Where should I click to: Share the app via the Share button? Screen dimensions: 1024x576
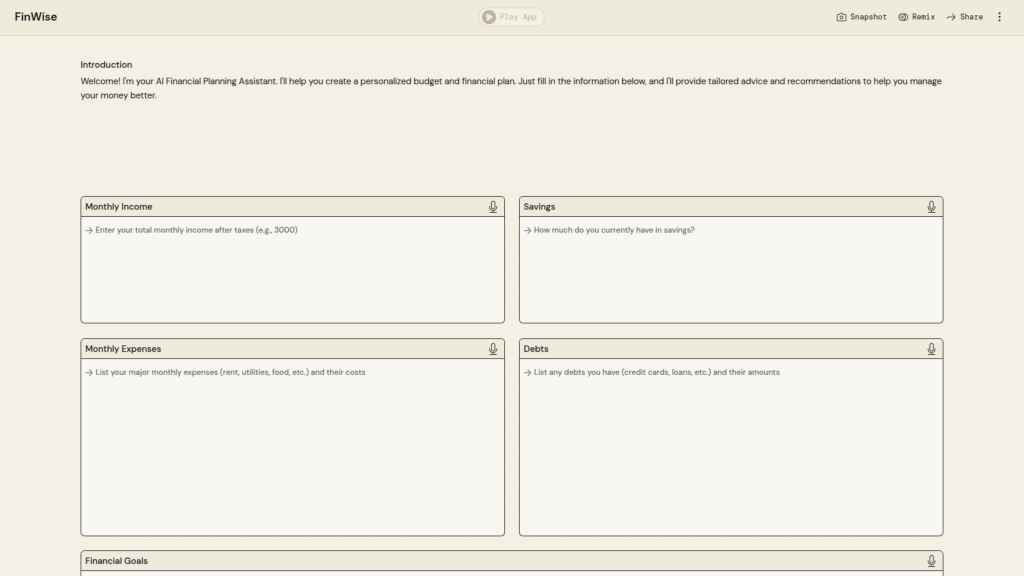964,17
